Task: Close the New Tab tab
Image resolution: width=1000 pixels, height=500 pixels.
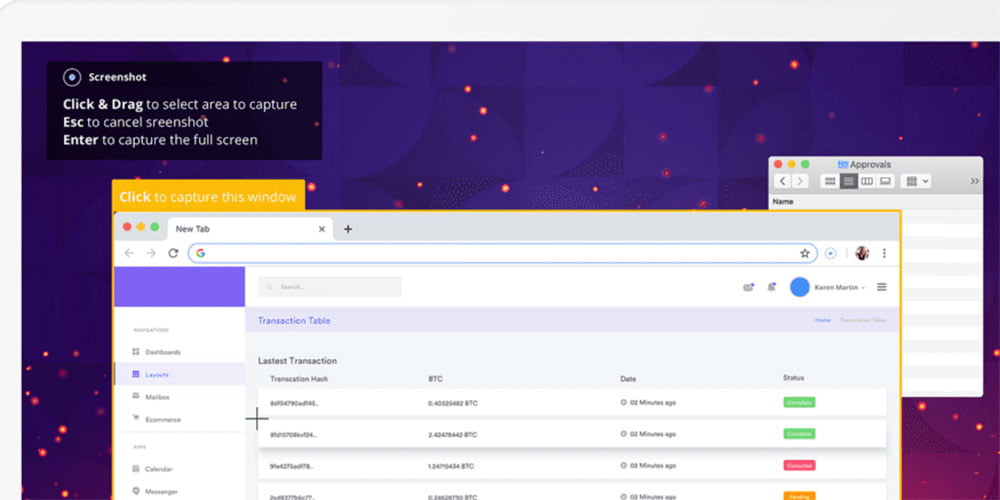Action: point(321,229)
